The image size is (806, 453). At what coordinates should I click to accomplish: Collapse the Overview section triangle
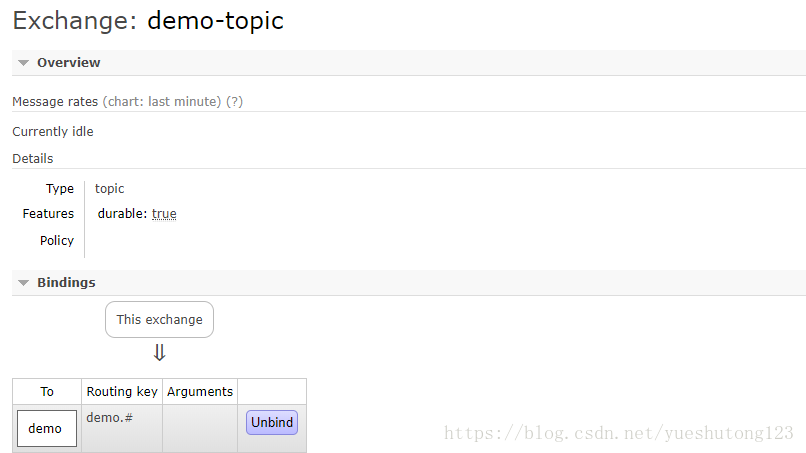pyautogui.click(x=23, y=63)
